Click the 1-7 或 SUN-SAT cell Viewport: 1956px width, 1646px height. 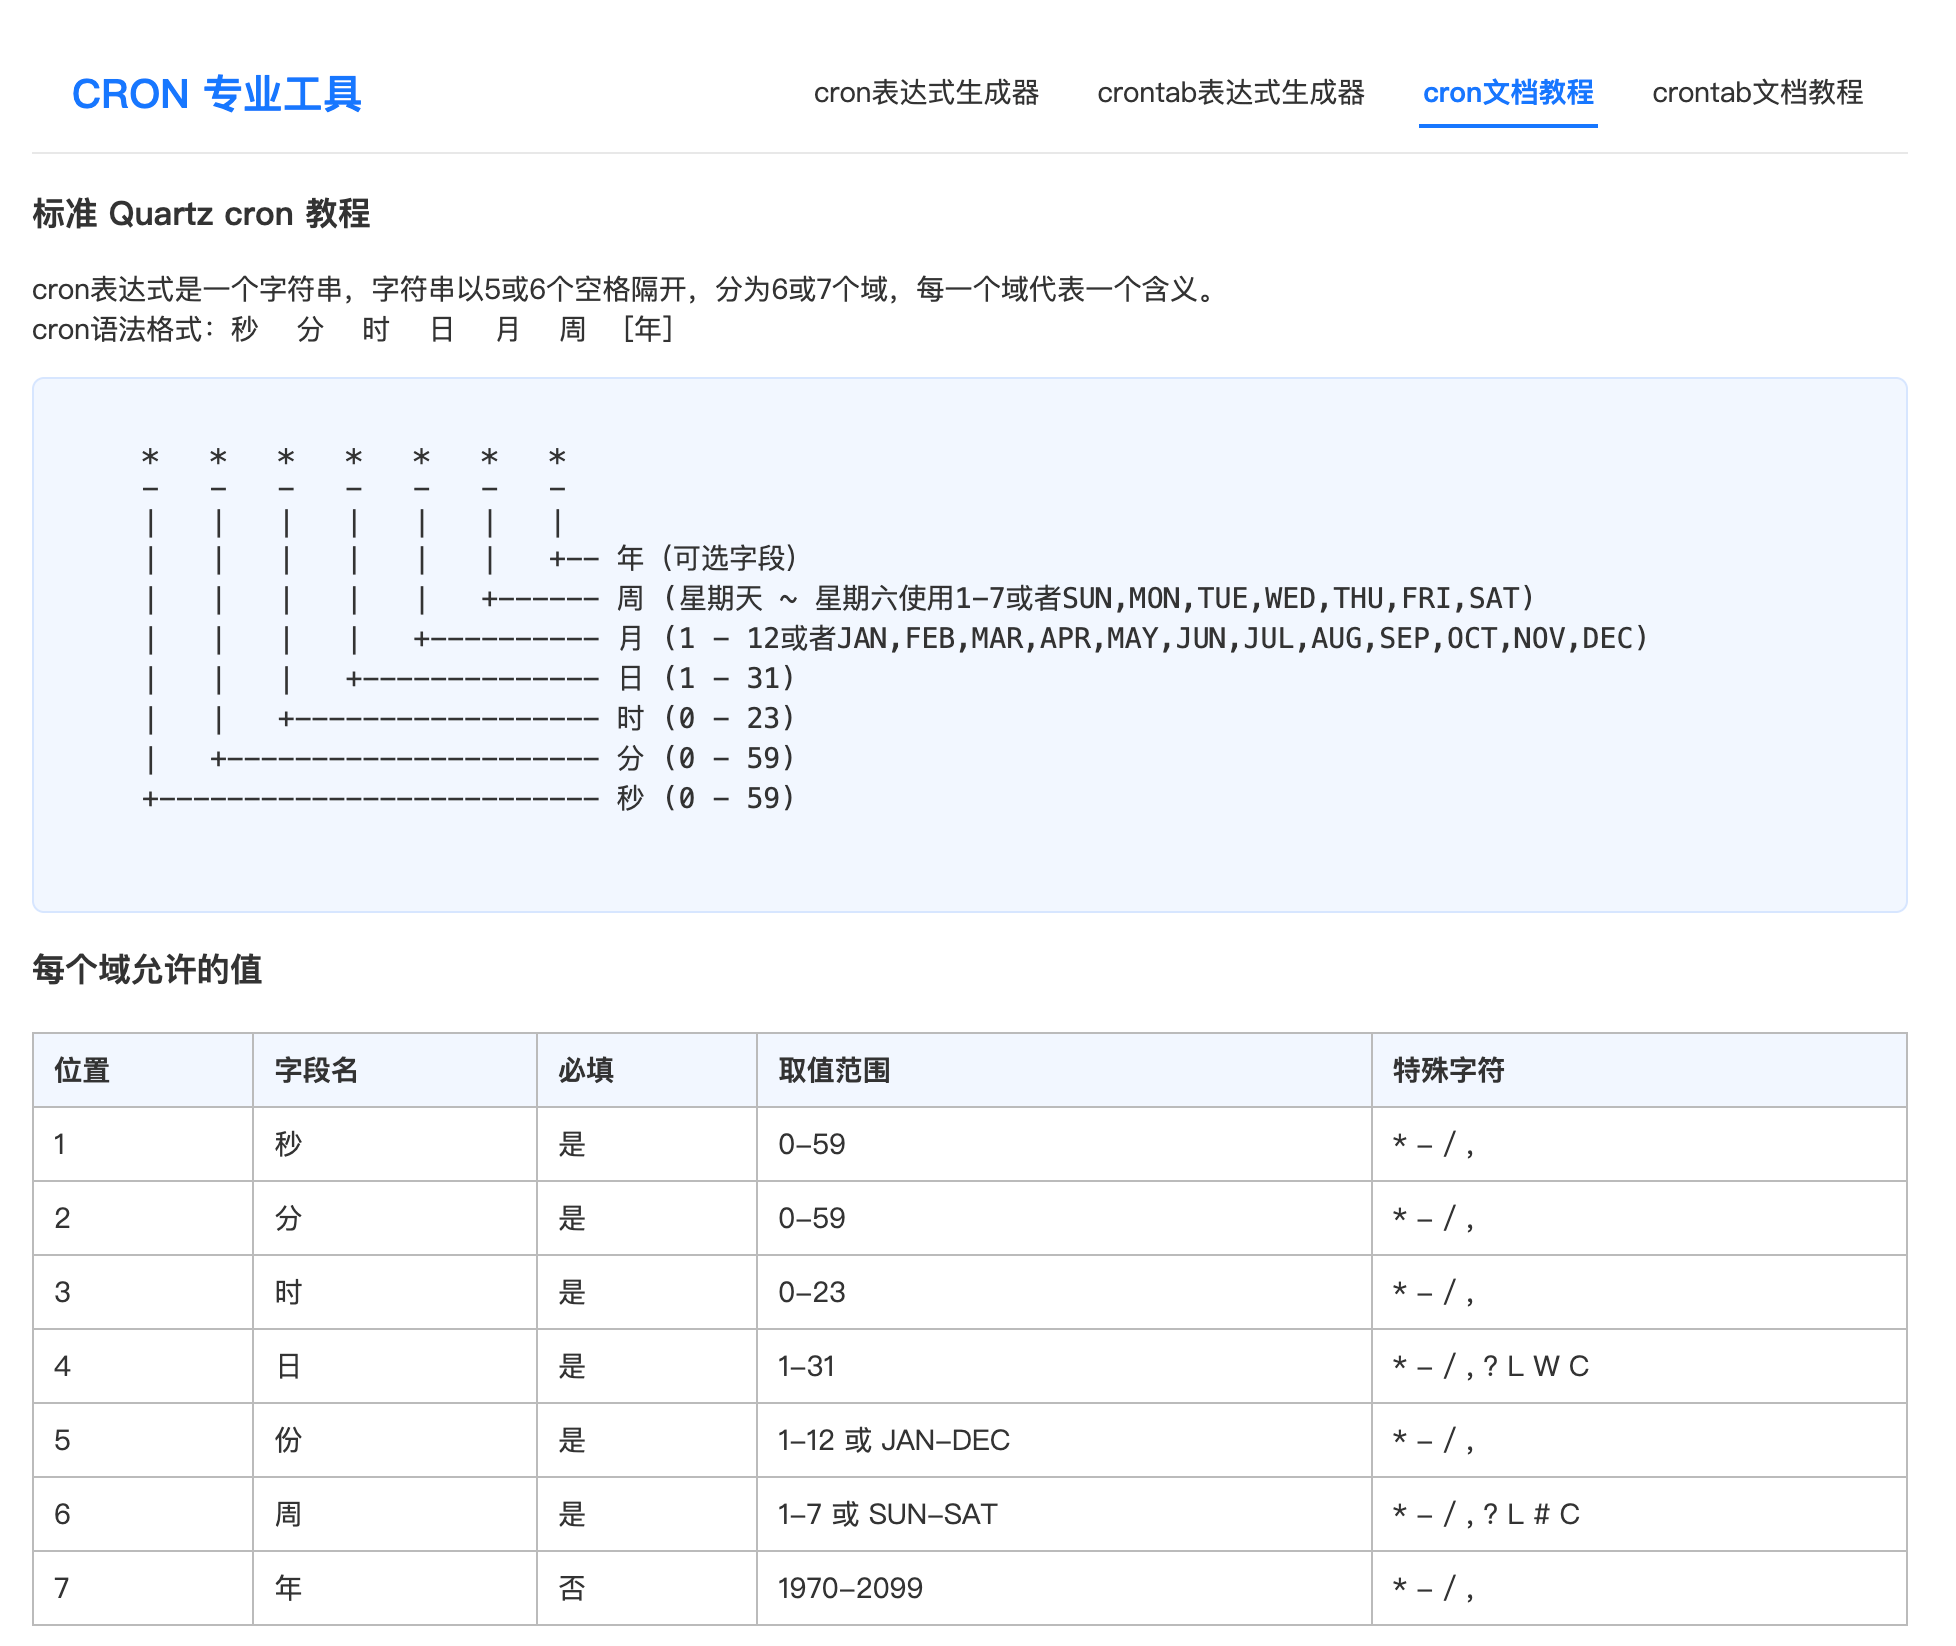coord(888,1514)
